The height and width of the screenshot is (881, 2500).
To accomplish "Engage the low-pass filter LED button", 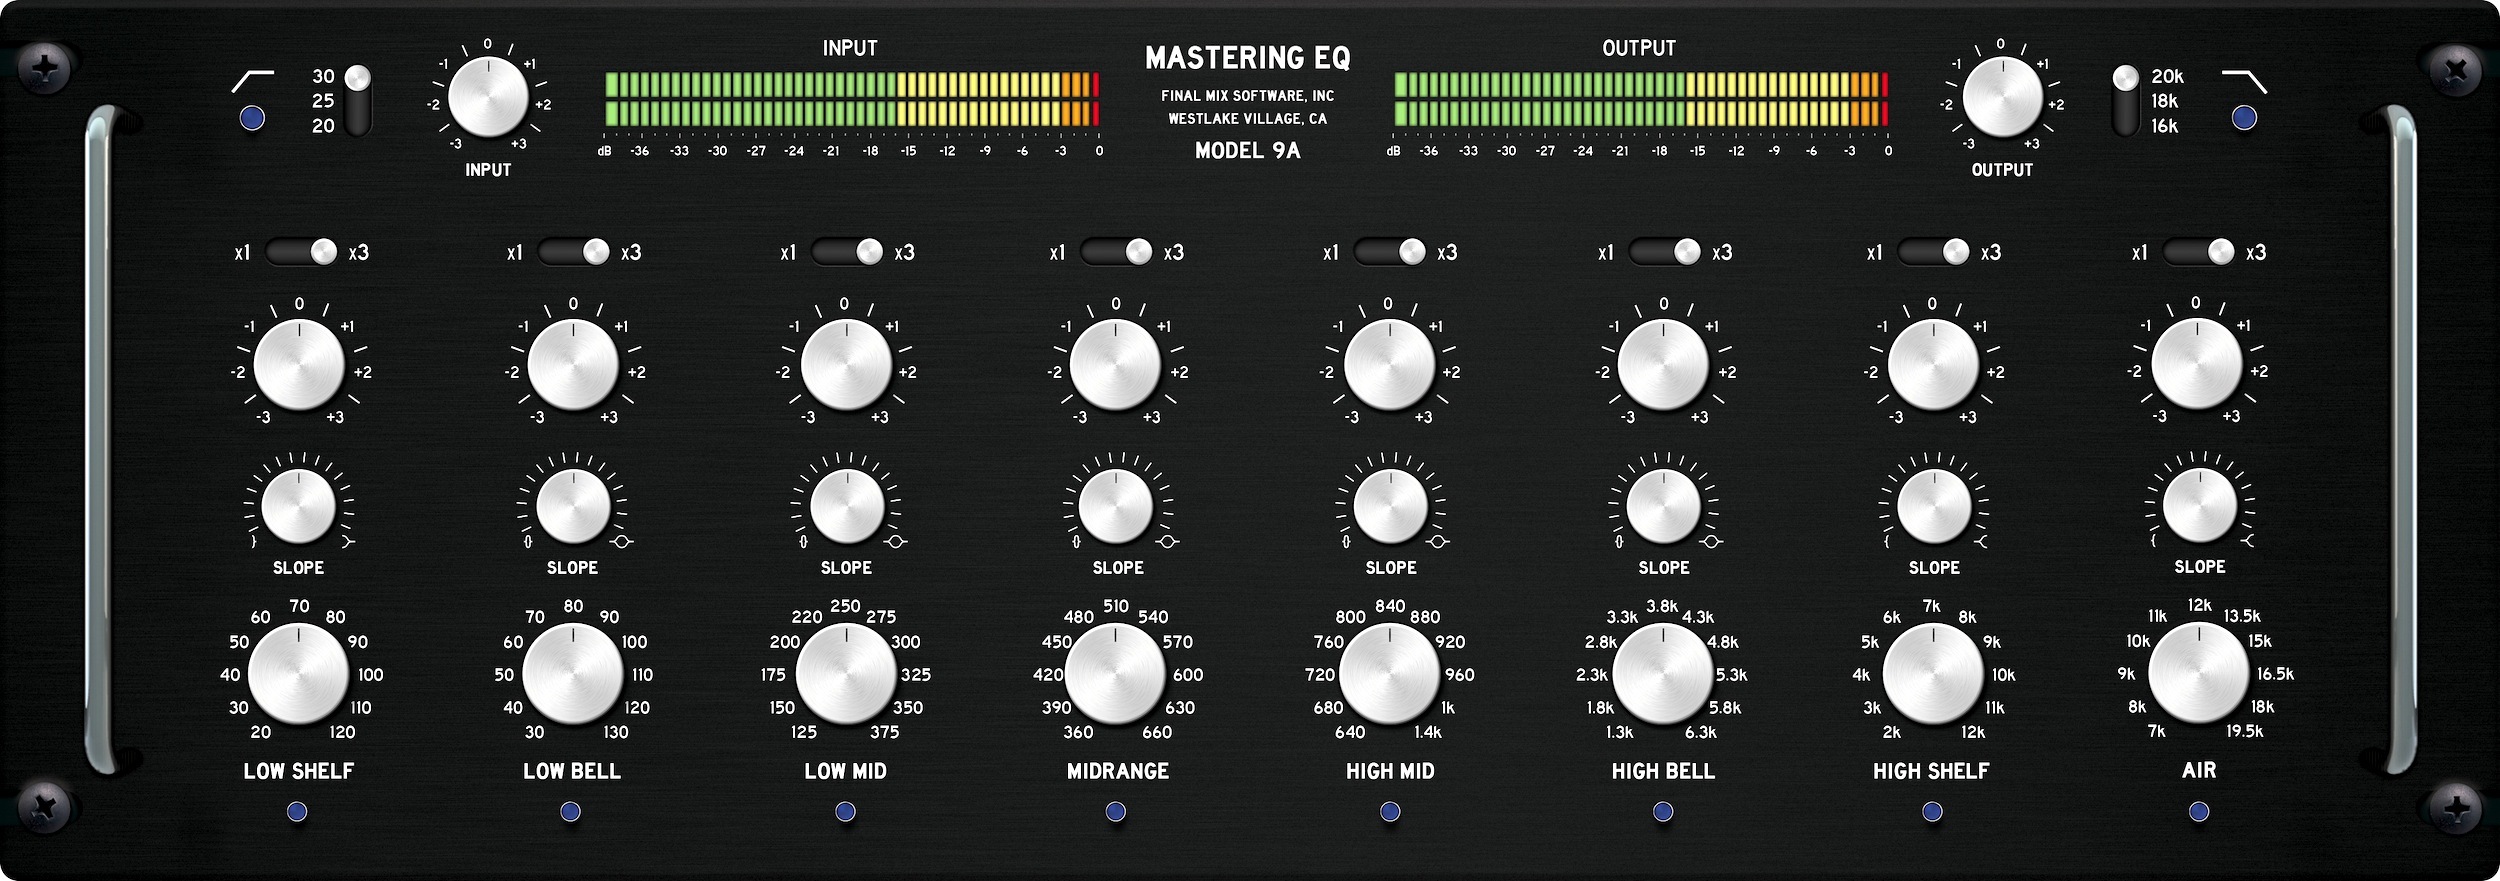I will click(2244, 119).
